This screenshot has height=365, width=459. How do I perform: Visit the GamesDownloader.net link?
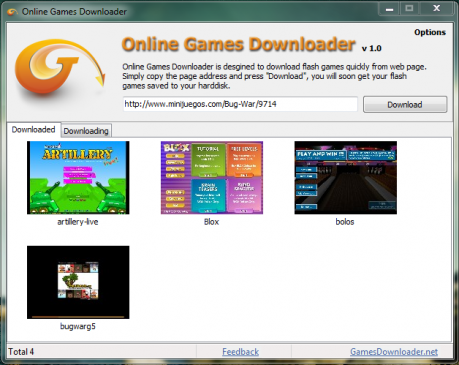tap(394, 352)
